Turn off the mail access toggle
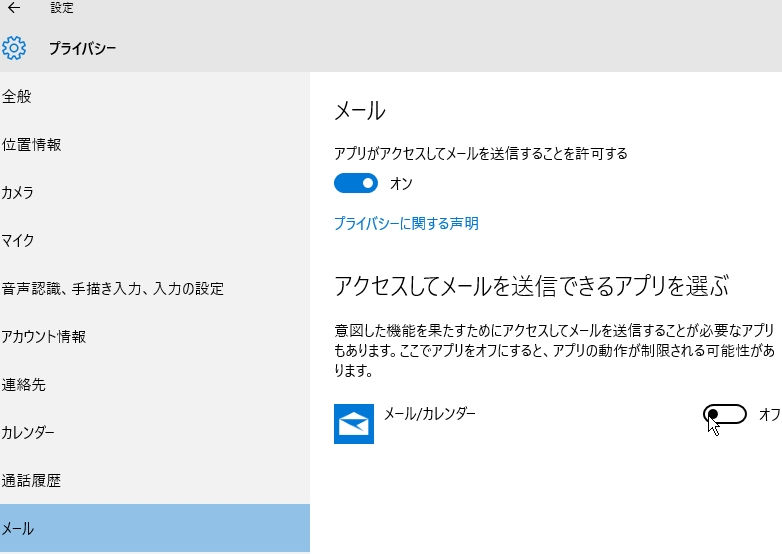 356,183
